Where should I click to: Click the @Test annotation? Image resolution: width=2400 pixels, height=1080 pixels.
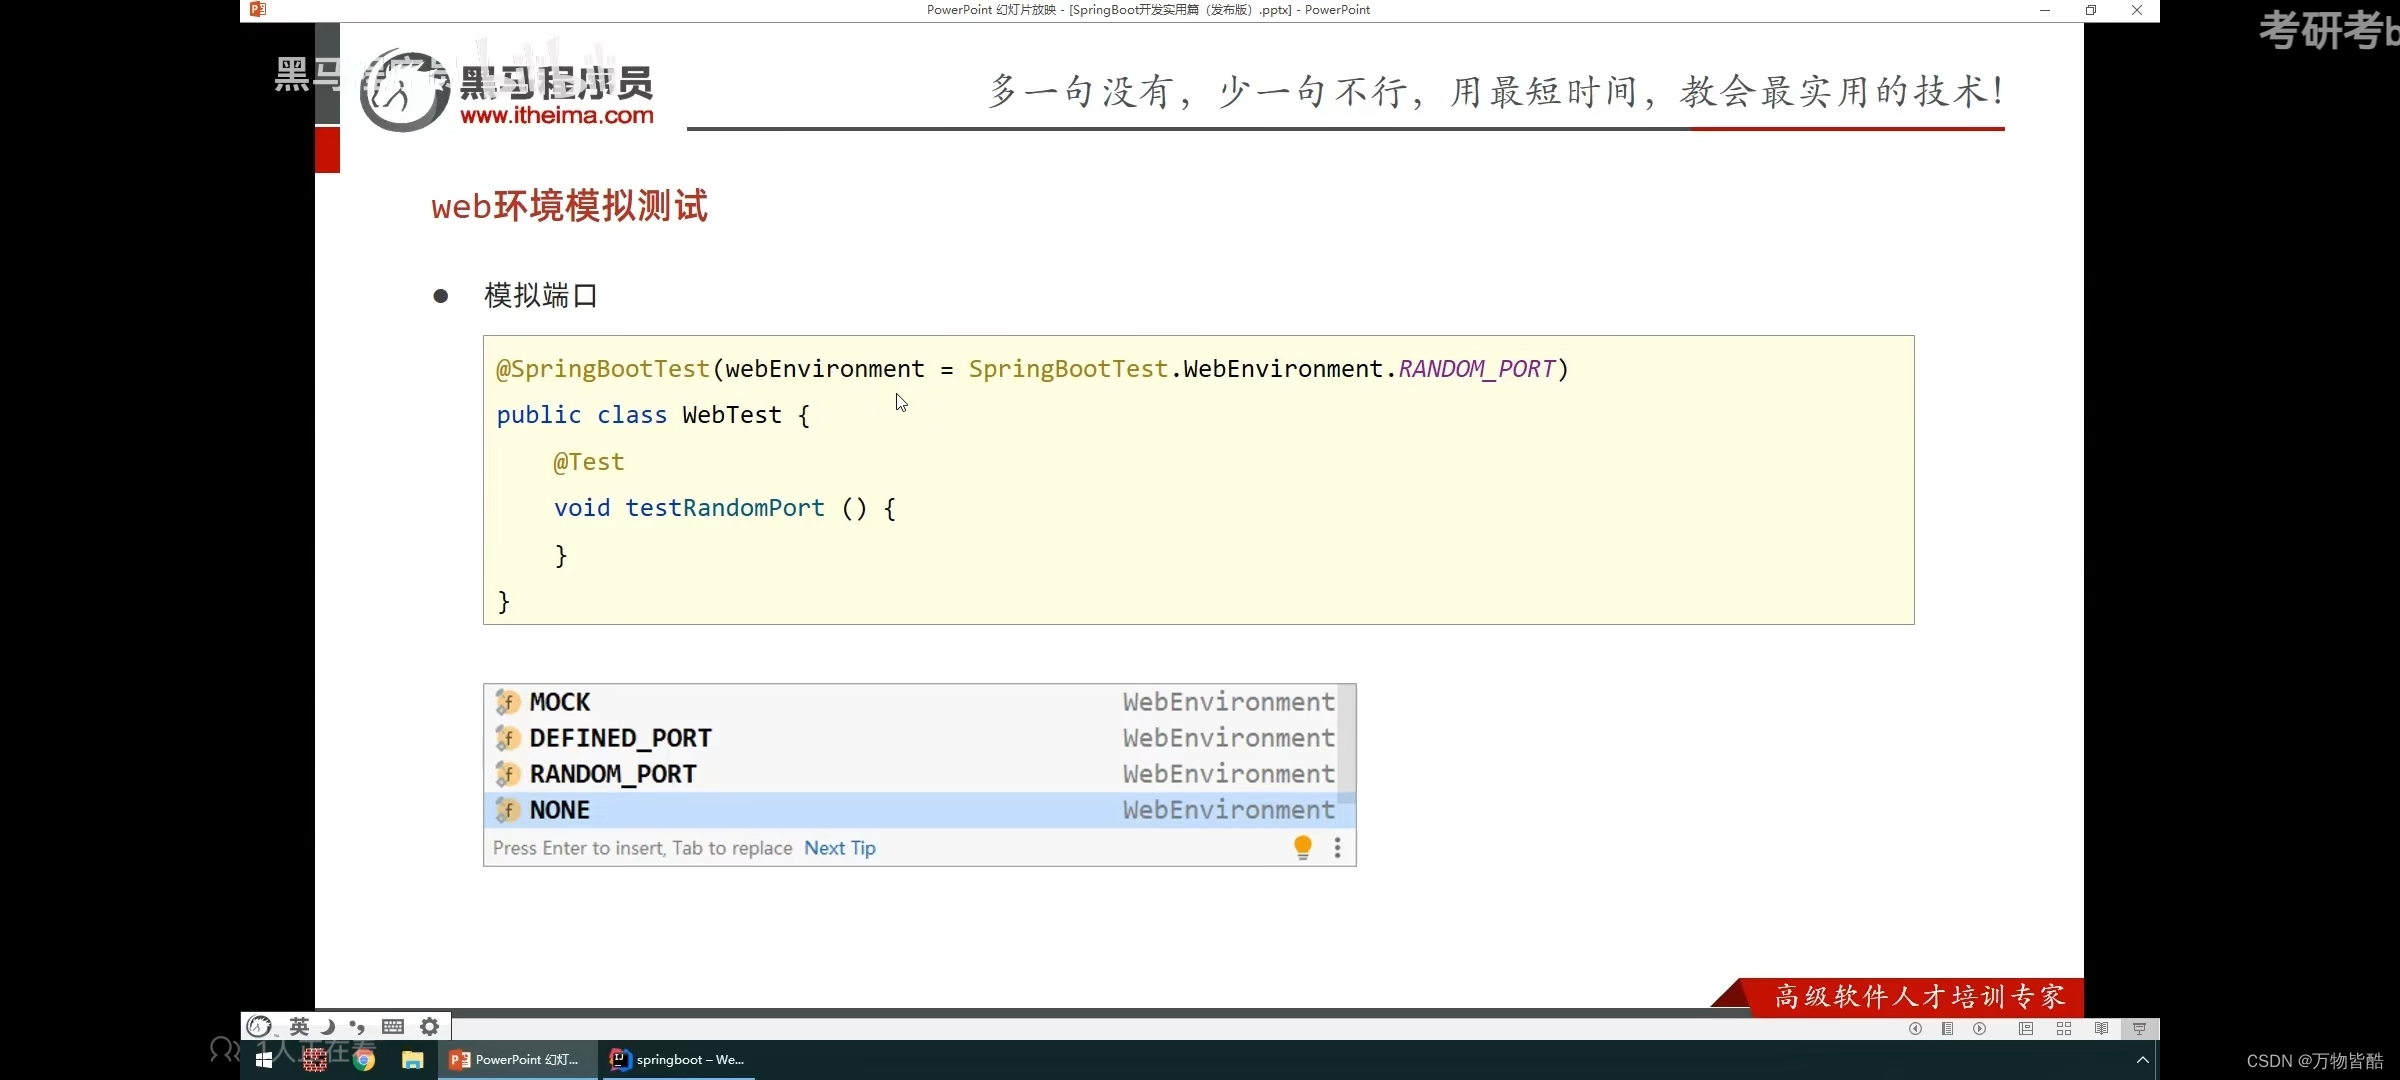click(589, 462)
